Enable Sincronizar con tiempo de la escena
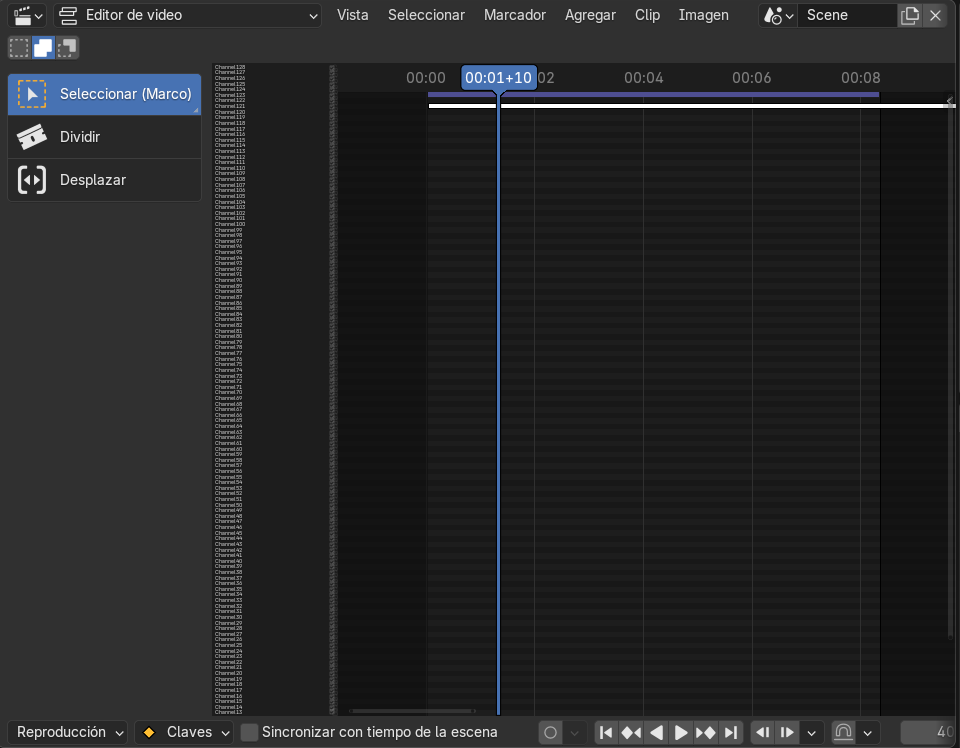The image size is (960, 748). pos(248,732)
